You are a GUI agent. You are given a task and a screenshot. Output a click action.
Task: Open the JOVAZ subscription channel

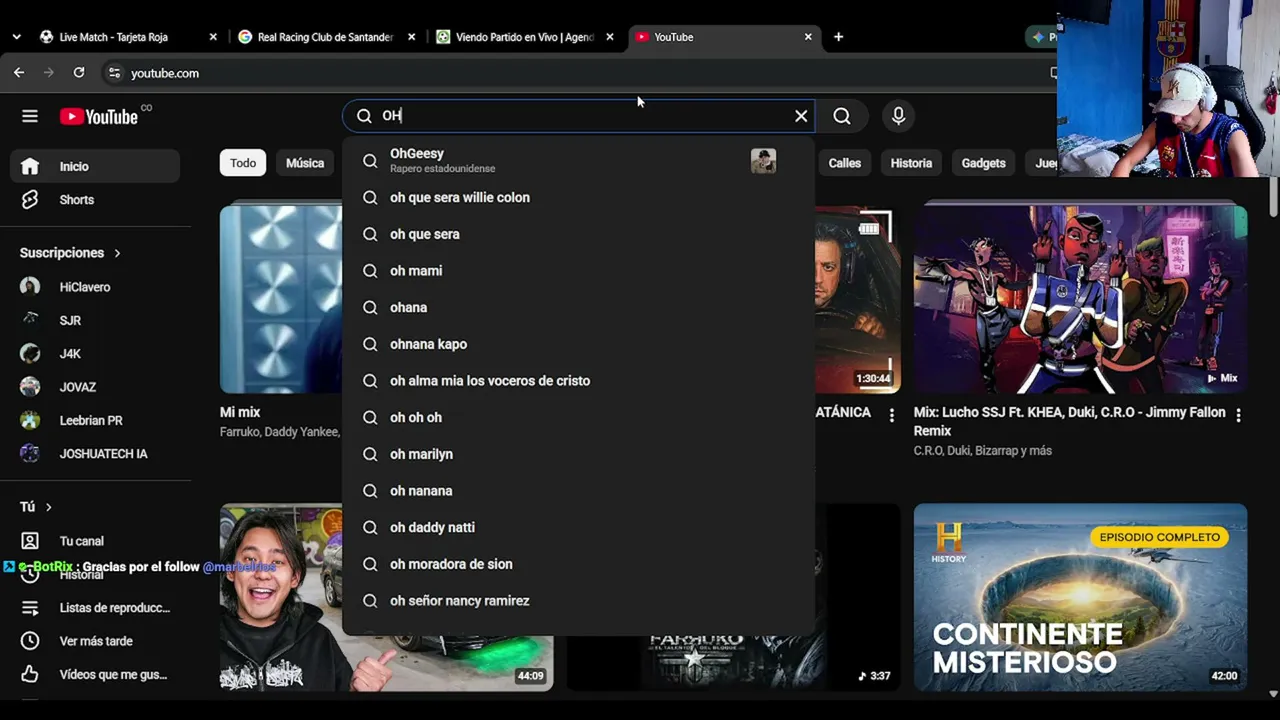(x=95, y=387)
